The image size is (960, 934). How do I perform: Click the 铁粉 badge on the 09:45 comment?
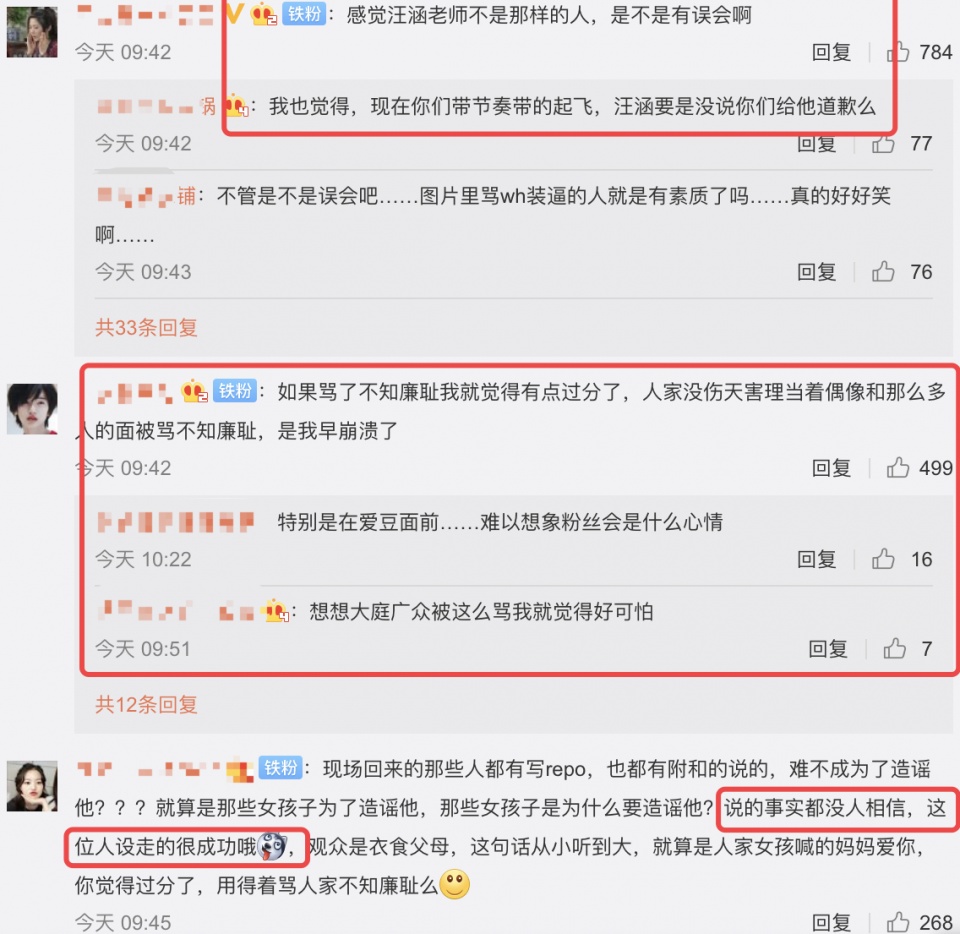pyautogui.click(x=281, y=768)
